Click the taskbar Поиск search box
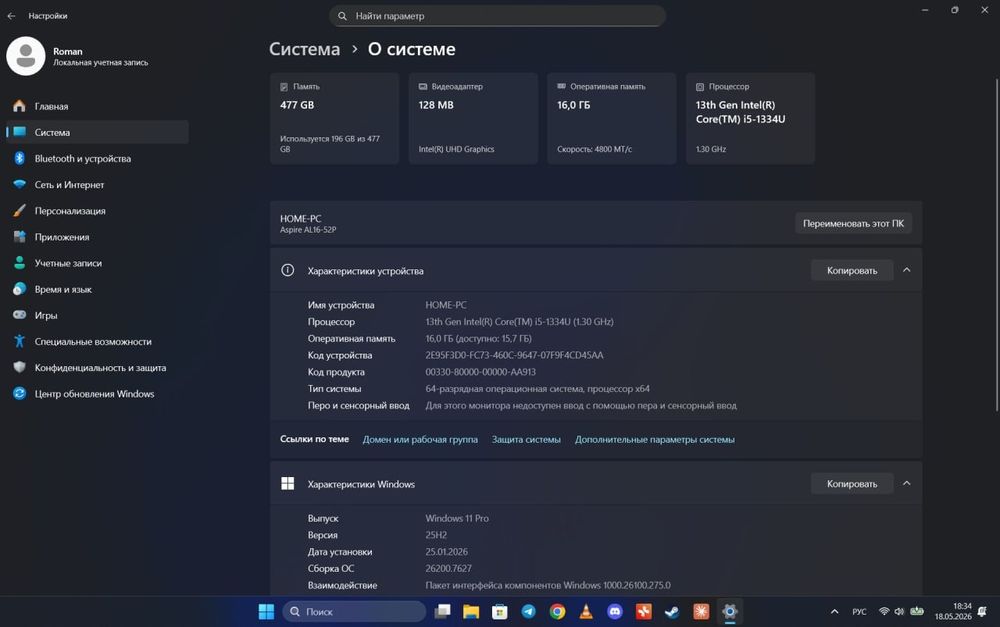Screen dimensions: 1000x627 354,612
